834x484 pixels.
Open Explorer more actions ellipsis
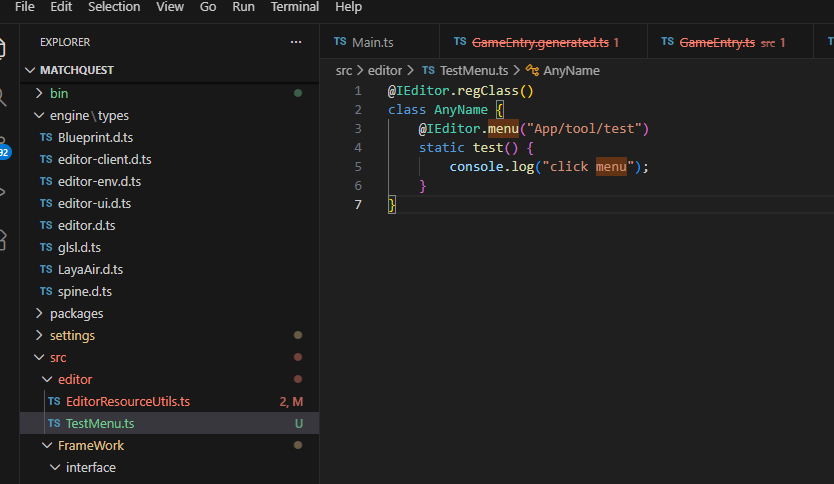coord(295,42)
